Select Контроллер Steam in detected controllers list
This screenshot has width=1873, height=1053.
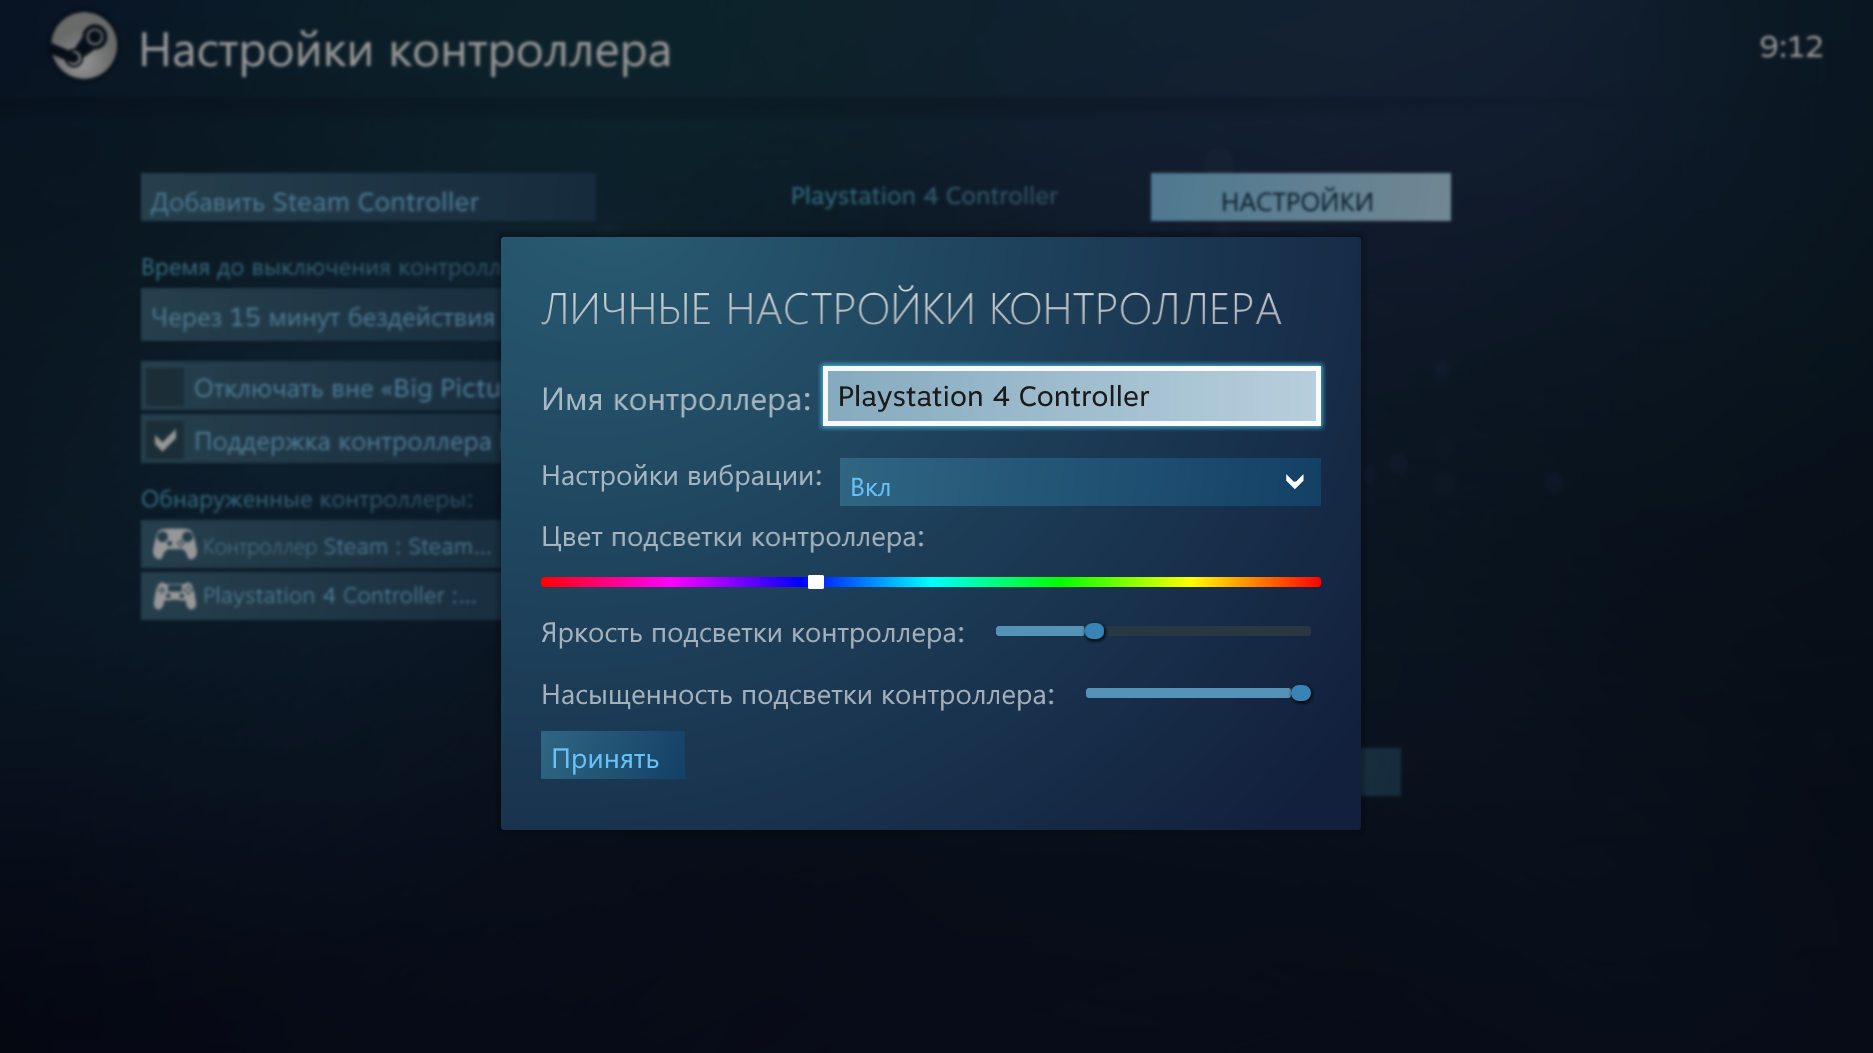pos(321,545)
